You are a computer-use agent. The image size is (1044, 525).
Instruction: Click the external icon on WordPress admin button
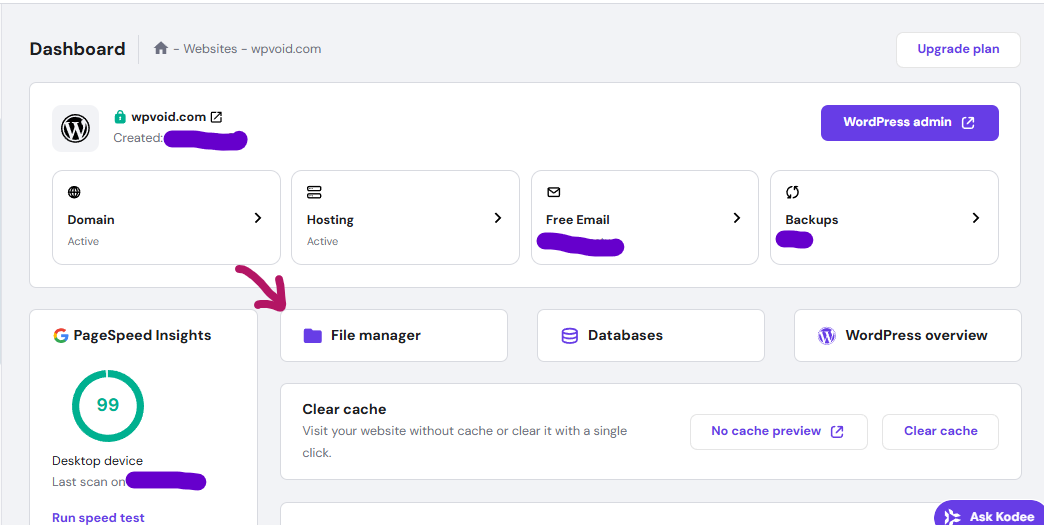click(x=968, y=122)
